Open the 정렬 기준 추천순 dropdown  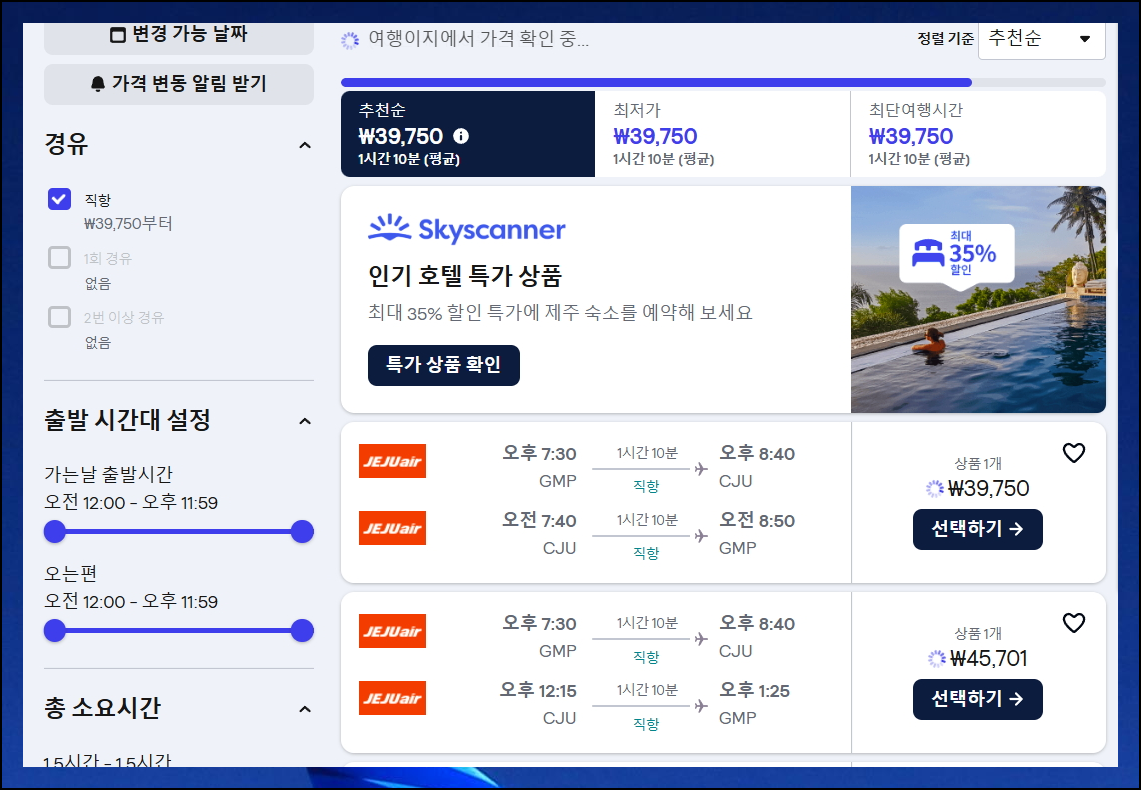tap(1042, 39)
